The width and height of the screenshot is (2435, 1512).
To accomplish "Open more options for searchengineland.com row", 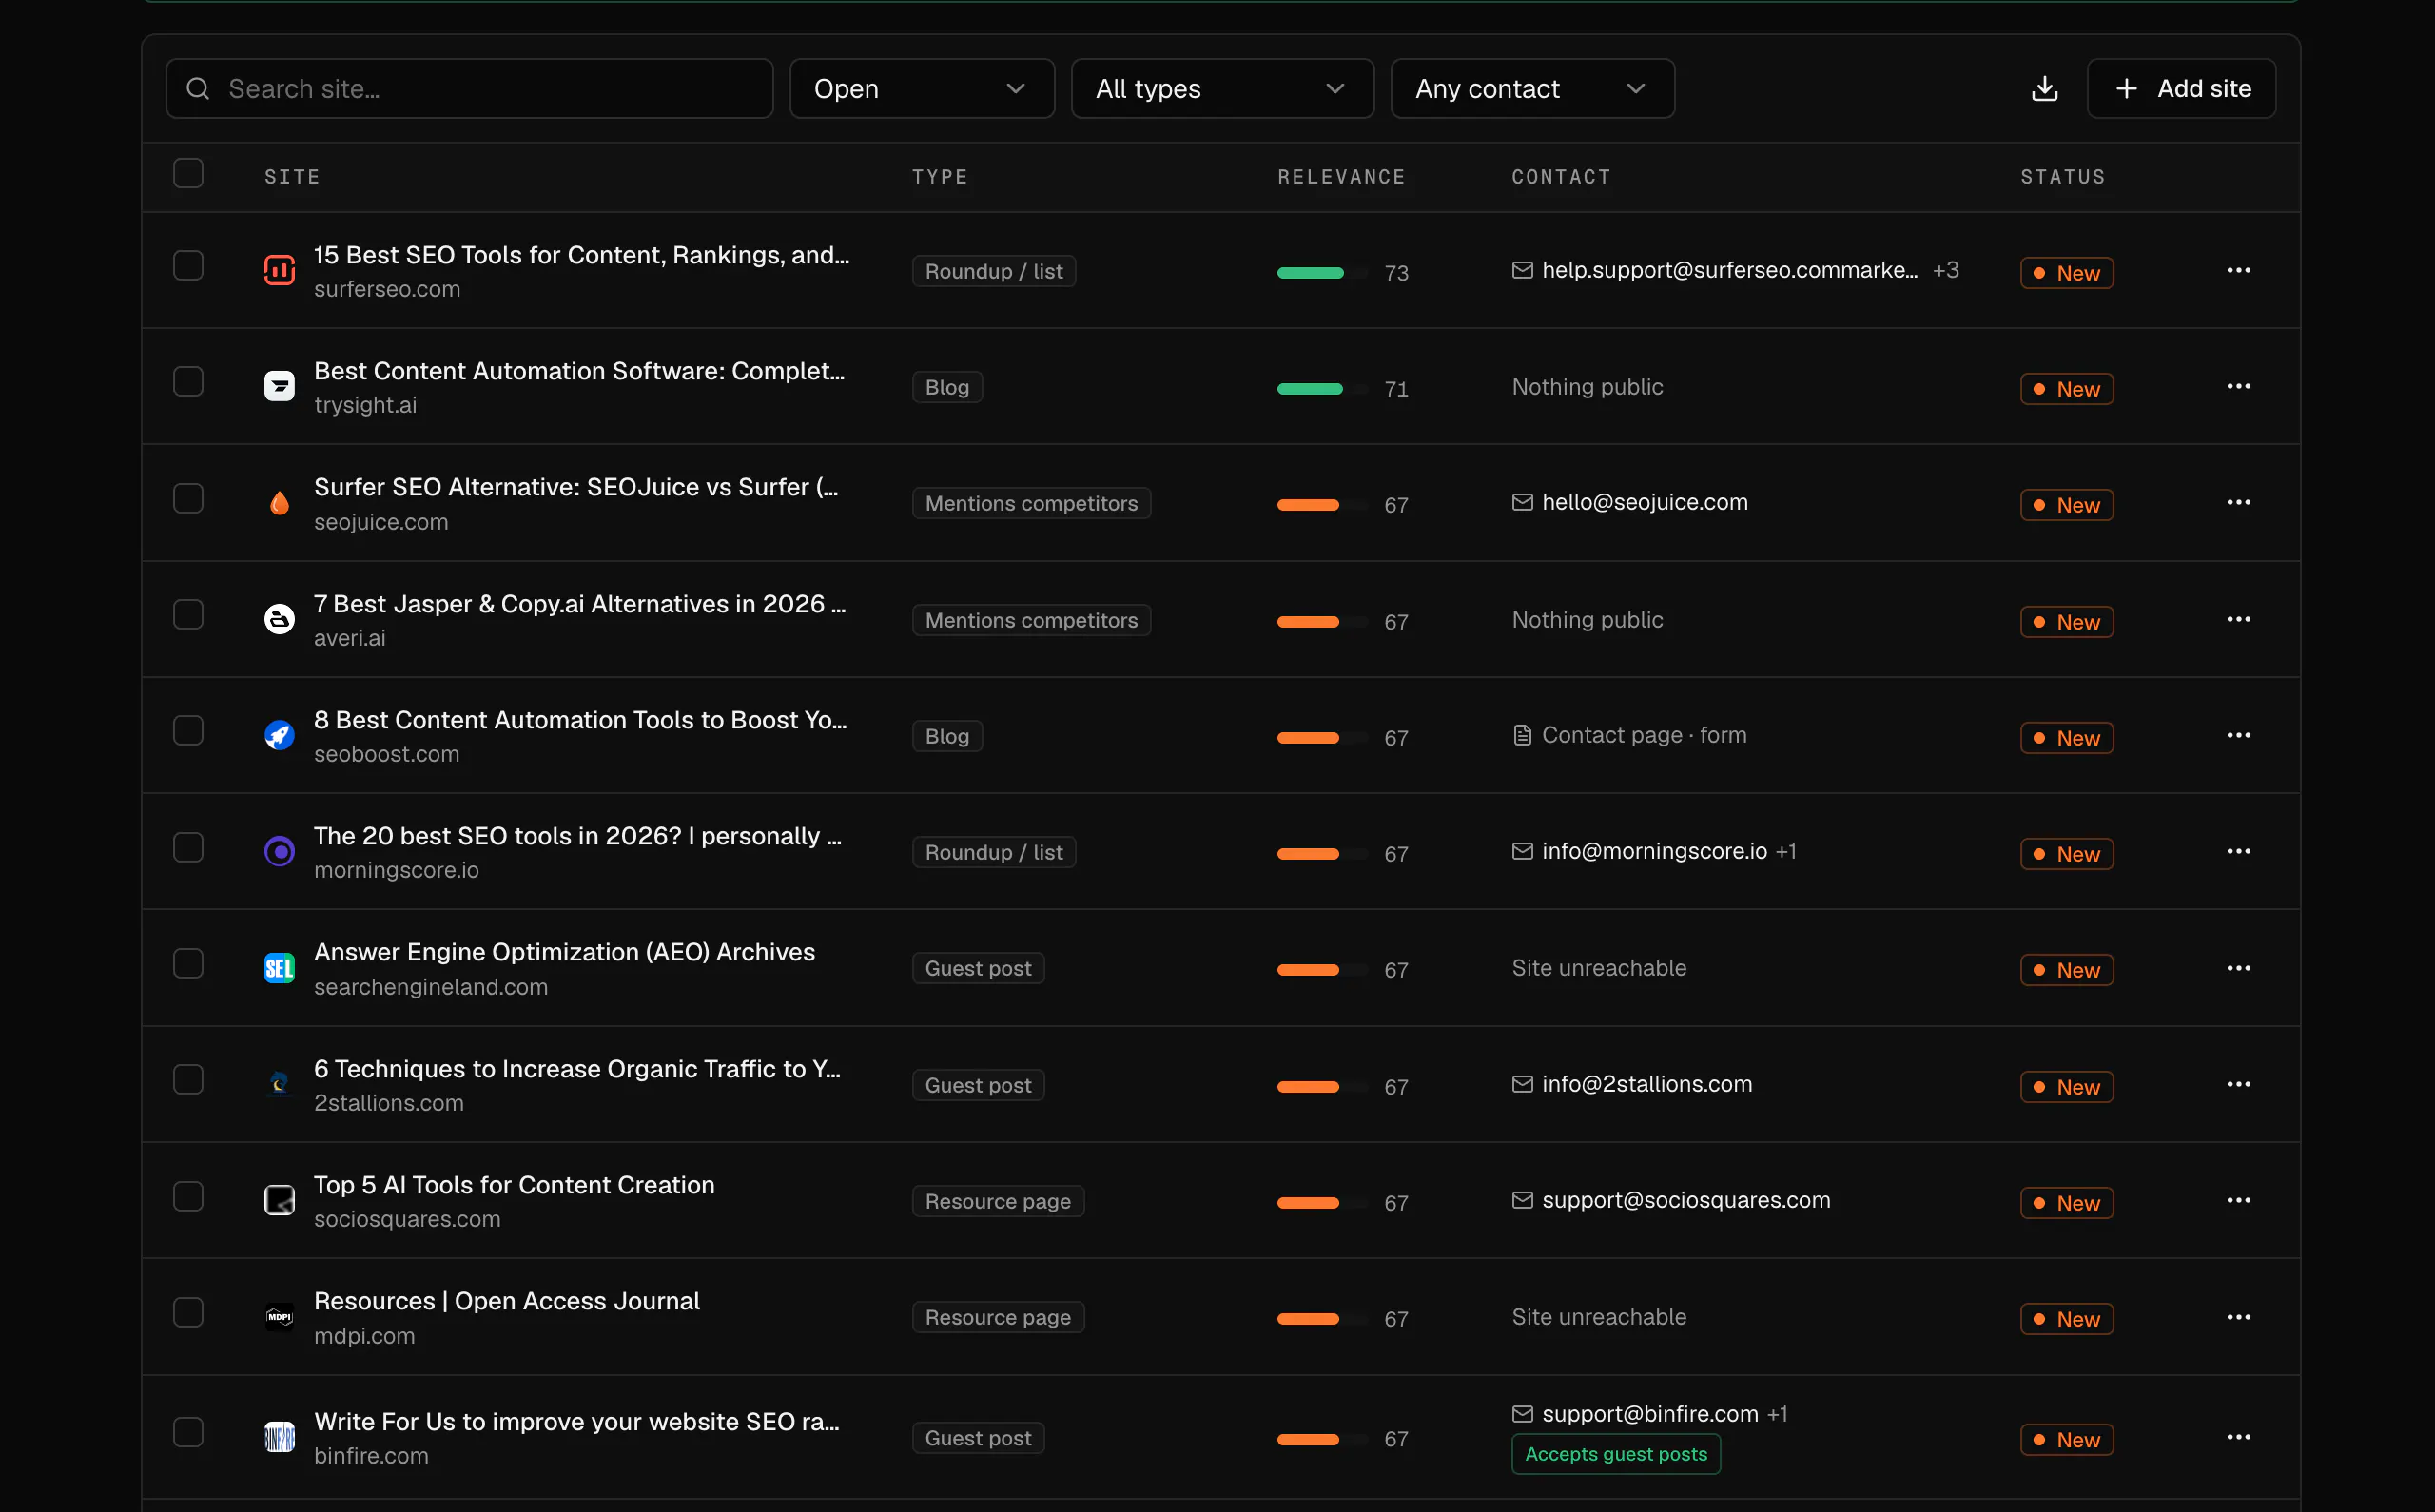I will pos(2238,968).
